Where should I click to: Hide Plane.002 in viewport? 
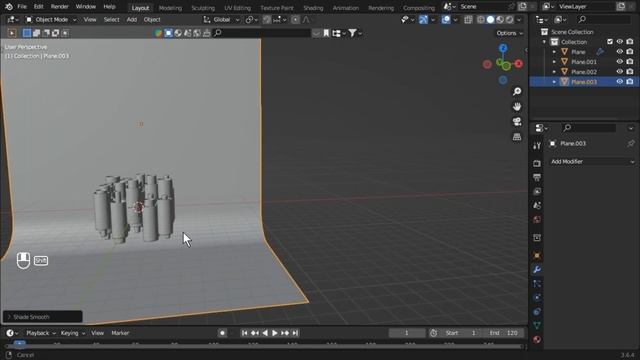(620, 72)
